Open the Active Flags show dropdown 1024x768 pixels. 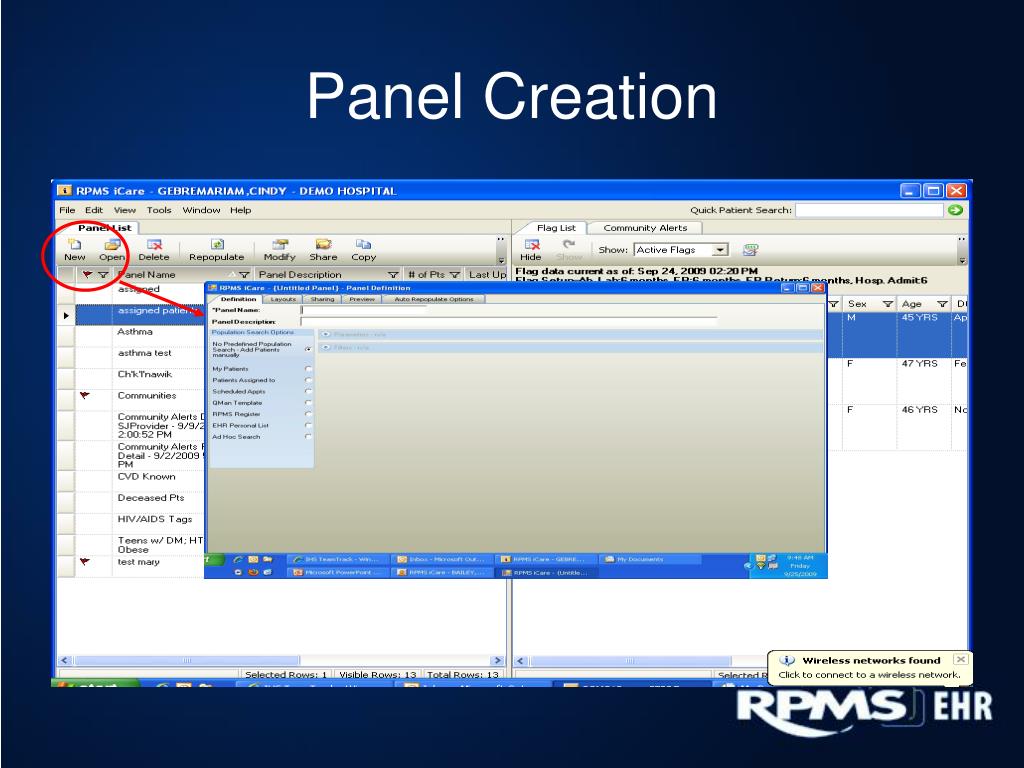pyautogui.click(x=720, y=250)
